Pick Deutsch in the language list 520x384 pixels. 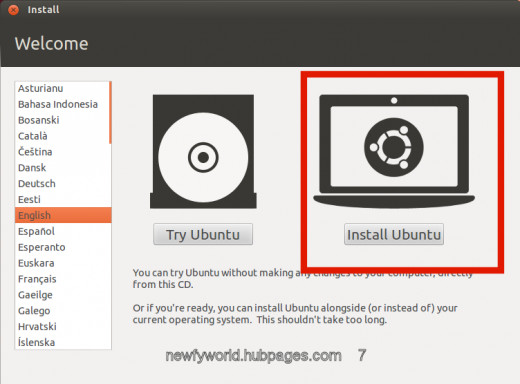point(62,184)
